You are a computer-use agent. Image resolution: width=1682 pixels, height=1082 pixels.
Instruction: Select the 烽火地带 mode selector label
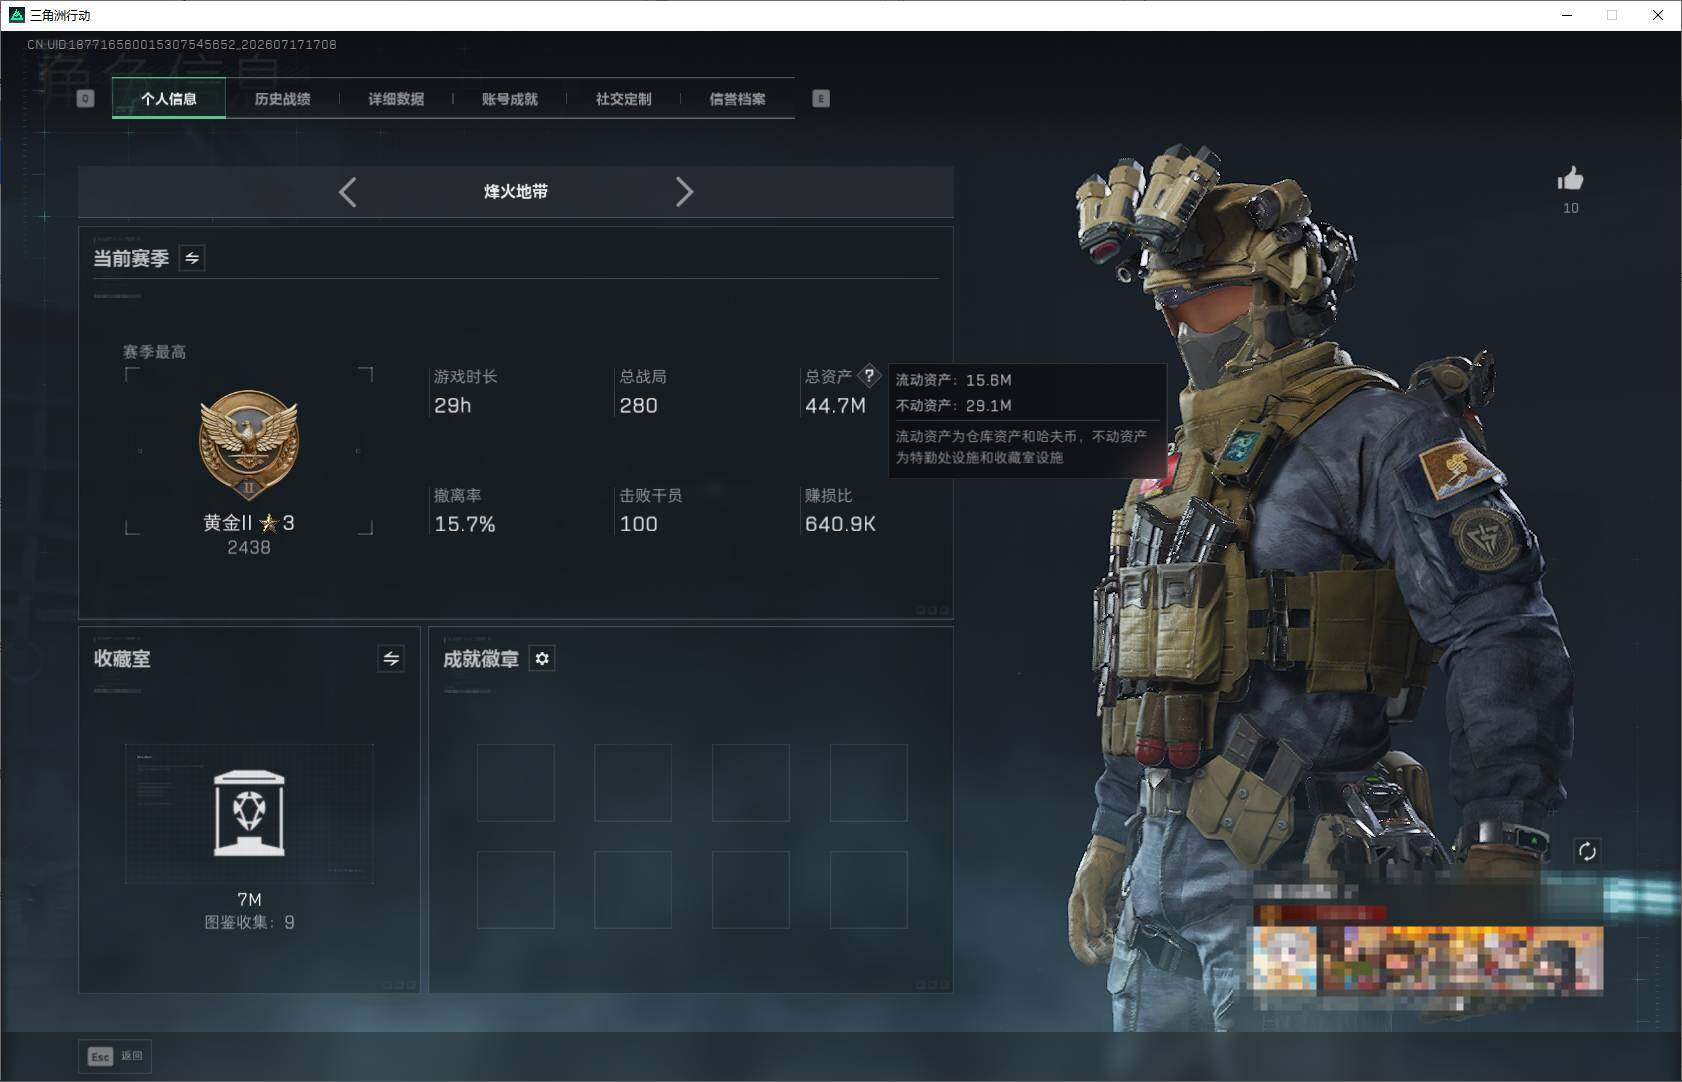[516, 192]
